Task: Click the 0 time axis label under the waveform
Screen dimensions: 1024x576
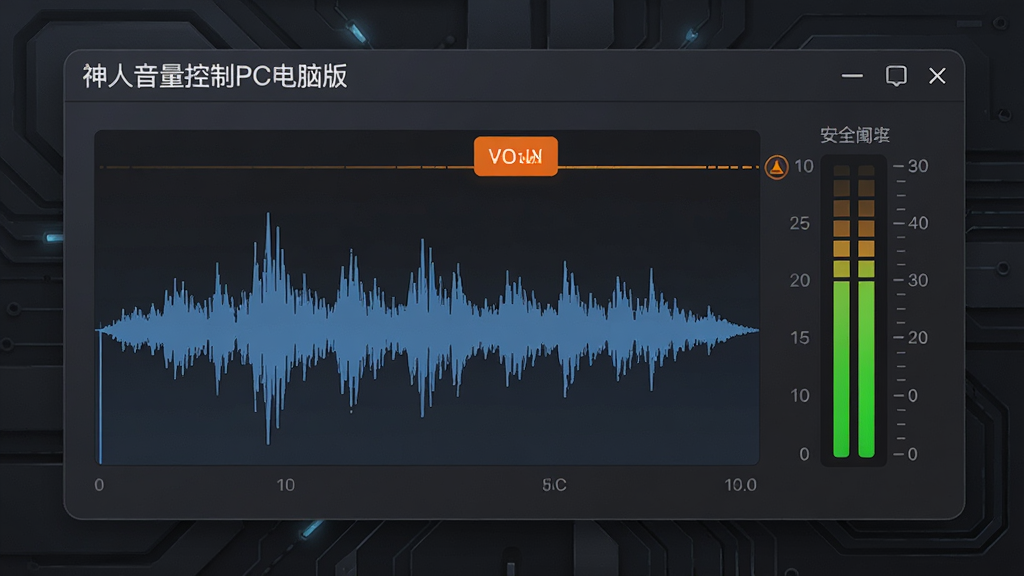Action: coord(99,485)
